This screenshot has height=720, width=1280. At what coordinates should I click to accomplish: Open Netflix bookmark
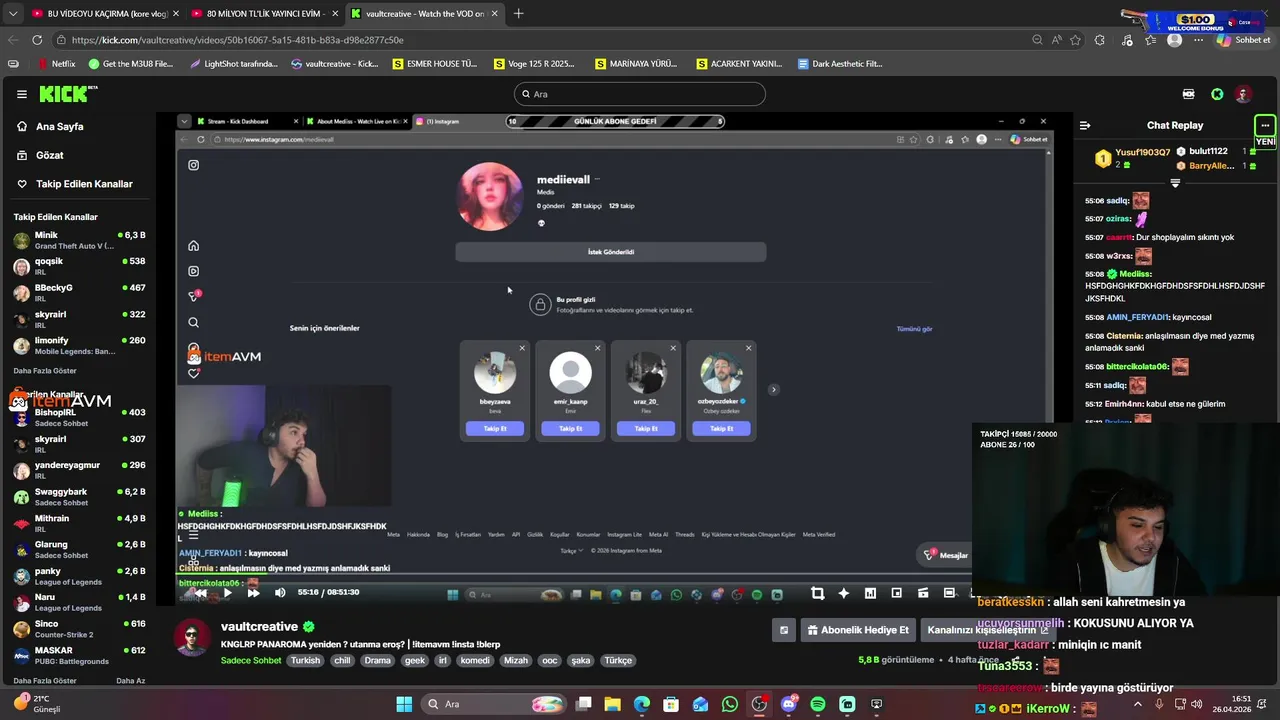pos(56,64)
